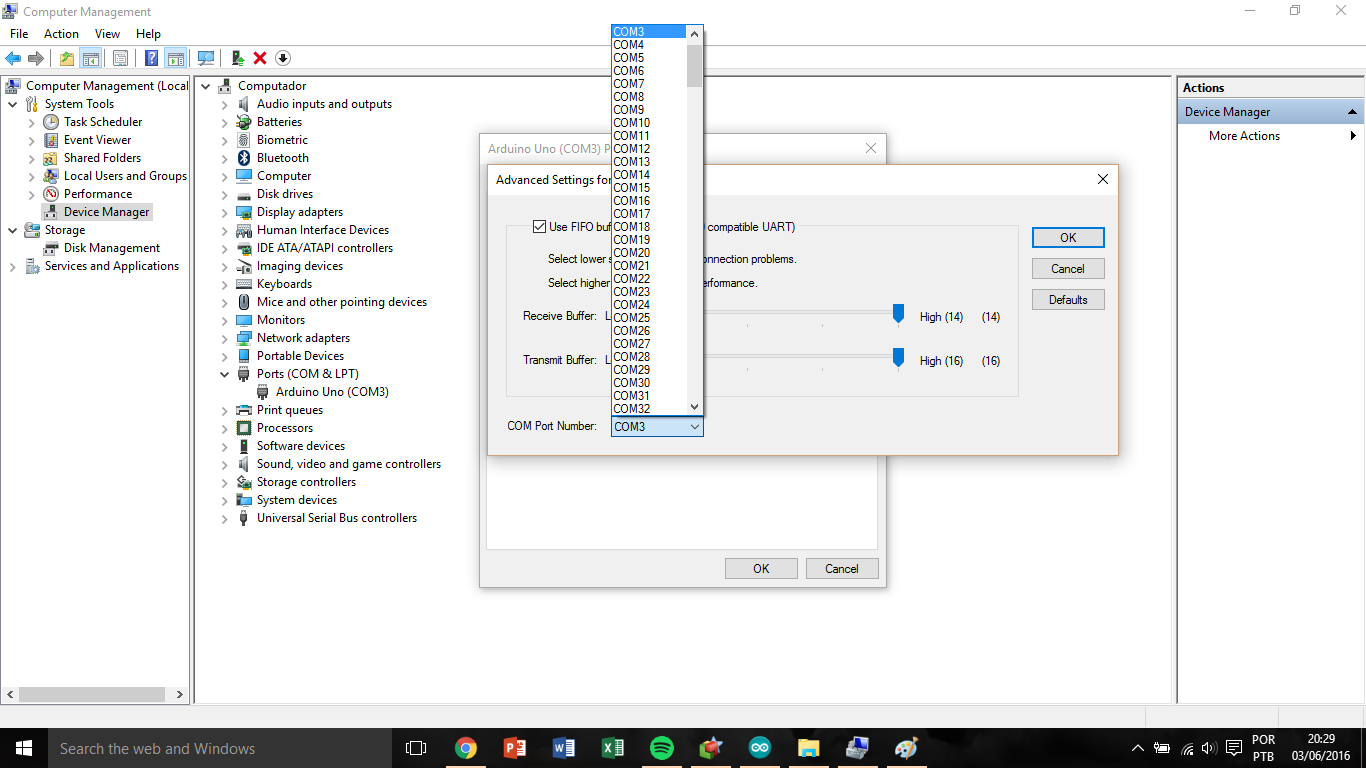Open Arduino IDE from the taskbar
The width and height of the screenshot is (1366, 768).
click(760, 748)
